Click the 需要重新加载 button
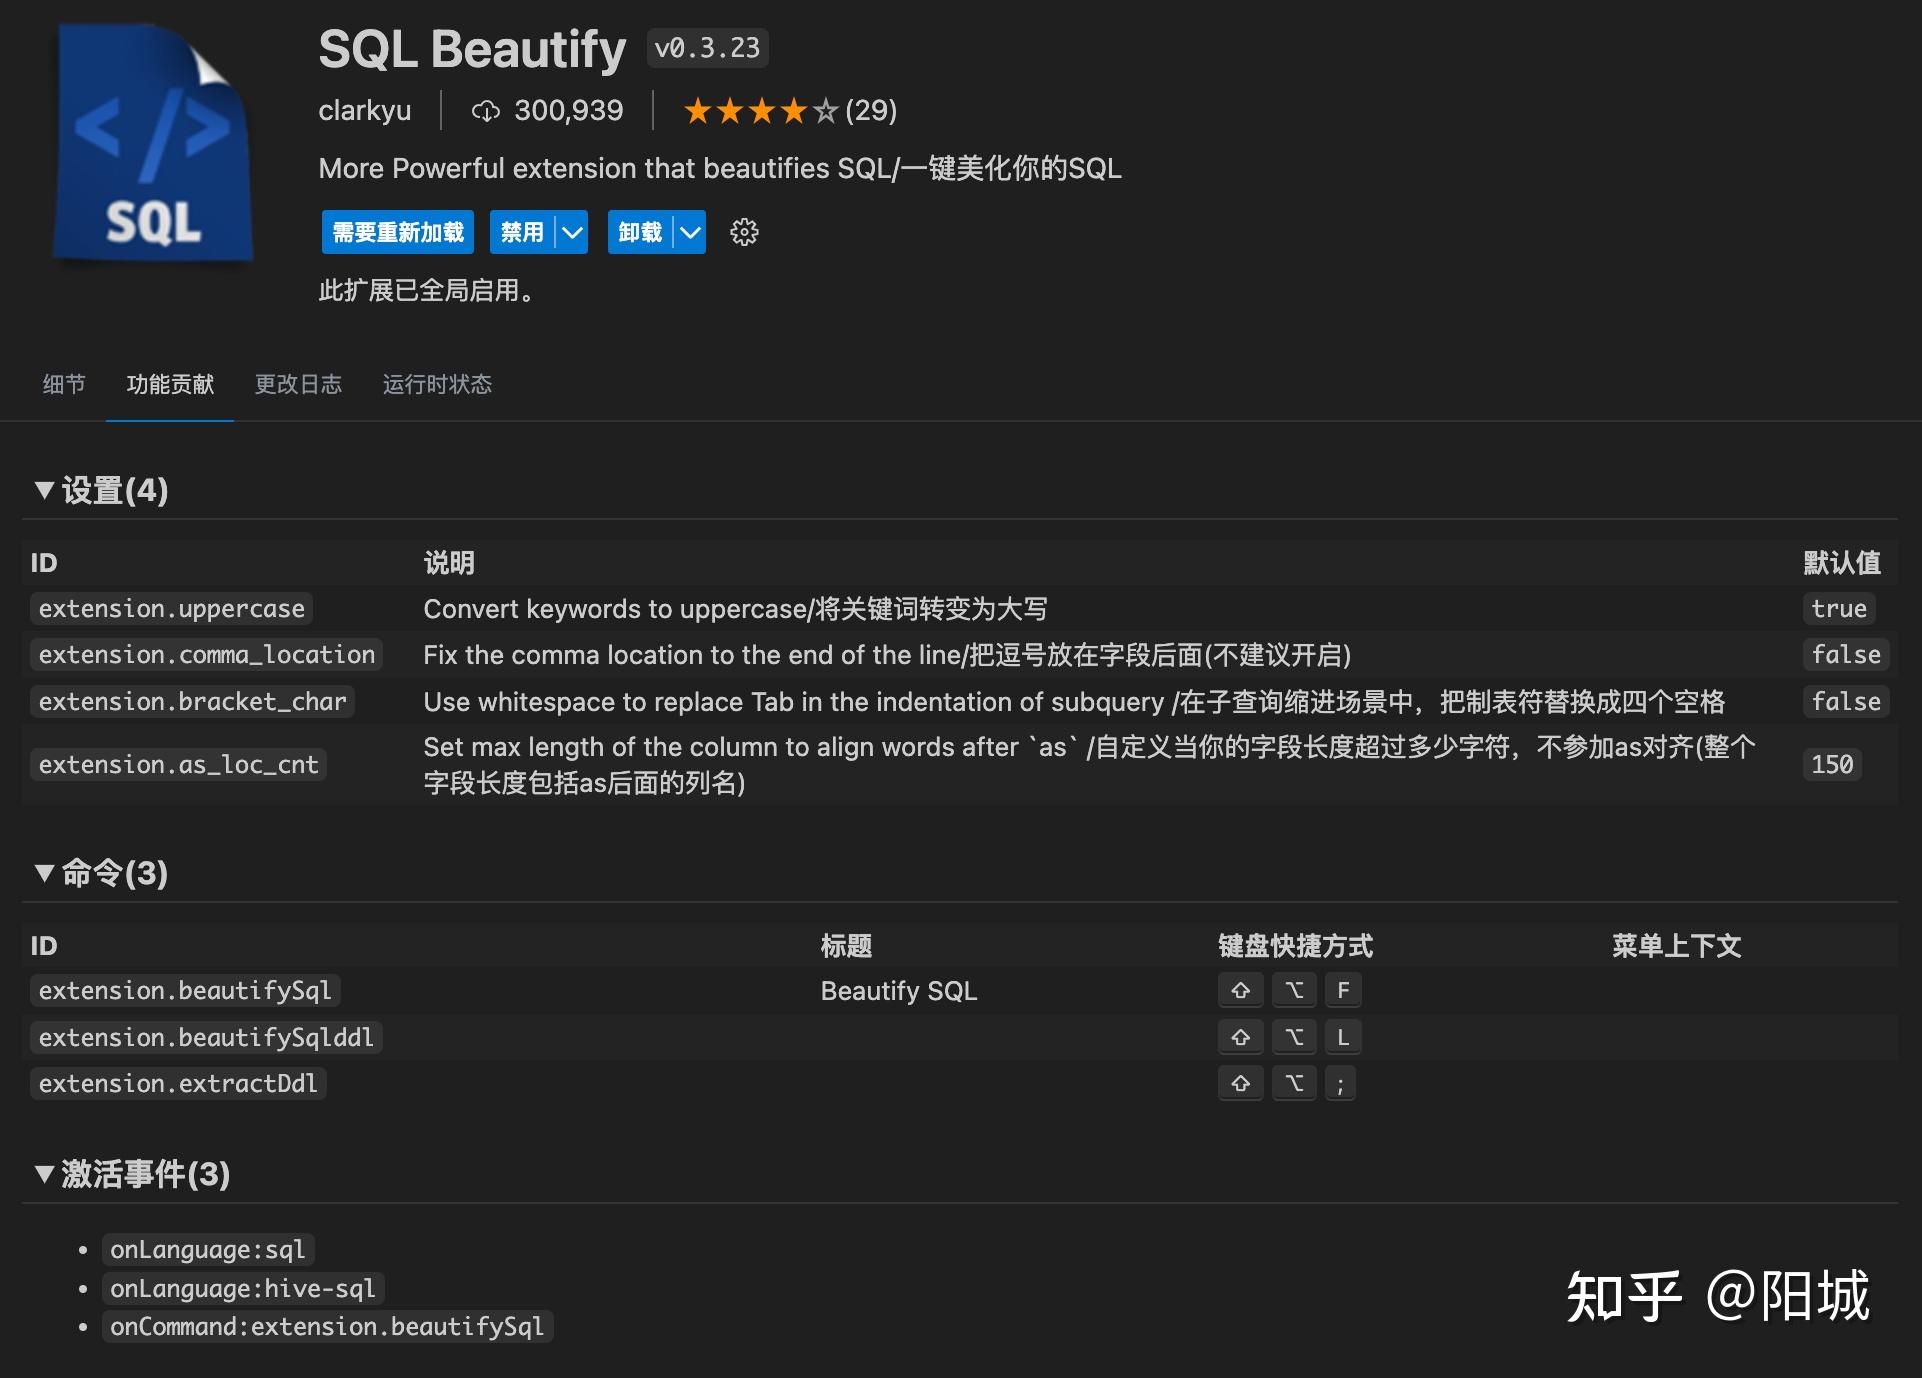 [x=397, y=232]
